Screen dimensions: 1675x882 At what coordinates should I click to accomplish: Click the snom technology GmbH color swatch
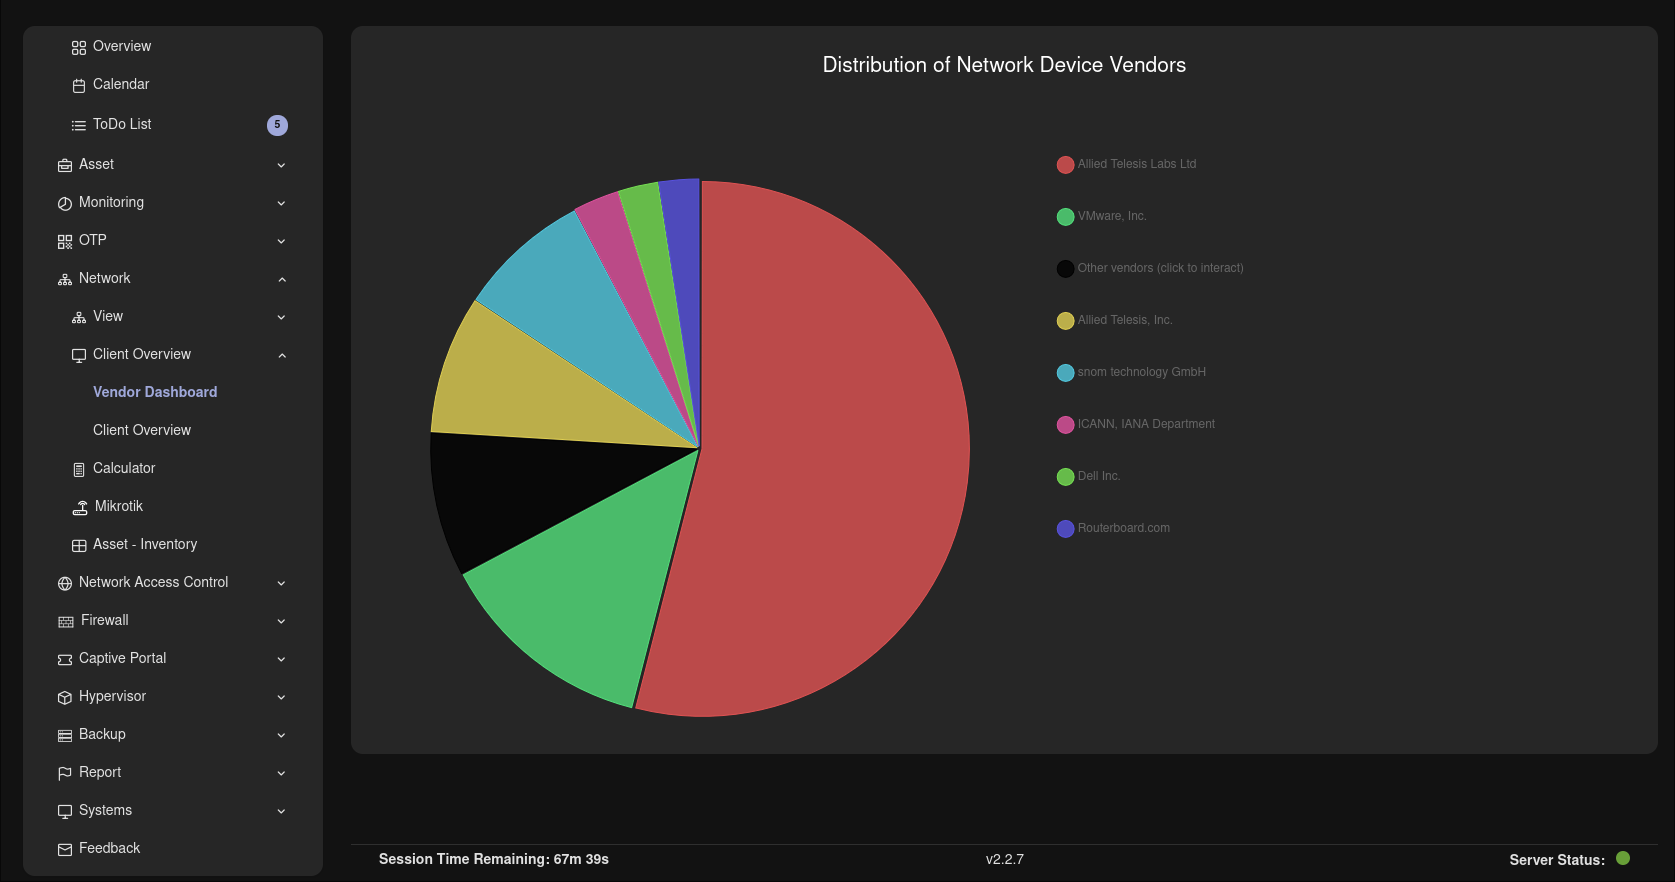1065,372
